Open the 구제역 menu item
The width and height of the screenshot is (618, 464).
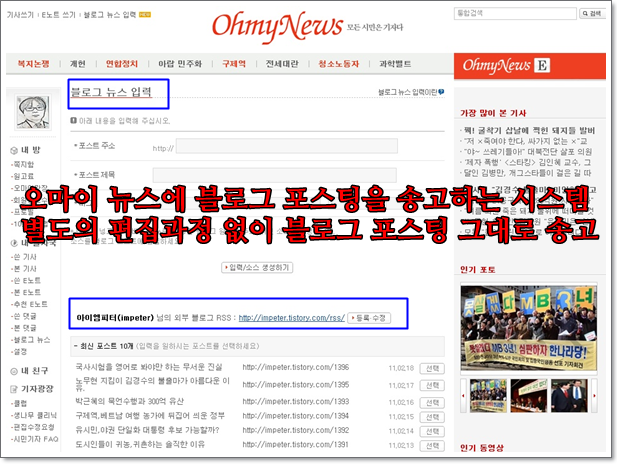[234, 64]
